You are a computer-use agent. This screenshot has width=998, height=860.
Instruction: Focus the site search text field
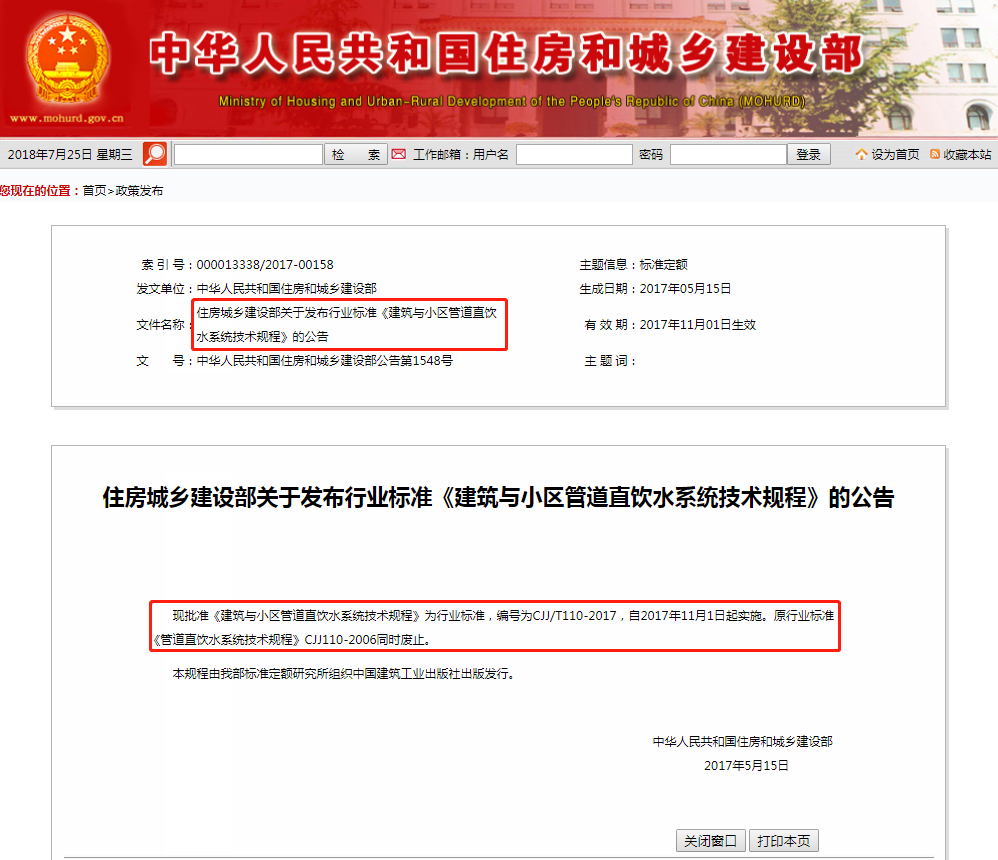[248, 155]
